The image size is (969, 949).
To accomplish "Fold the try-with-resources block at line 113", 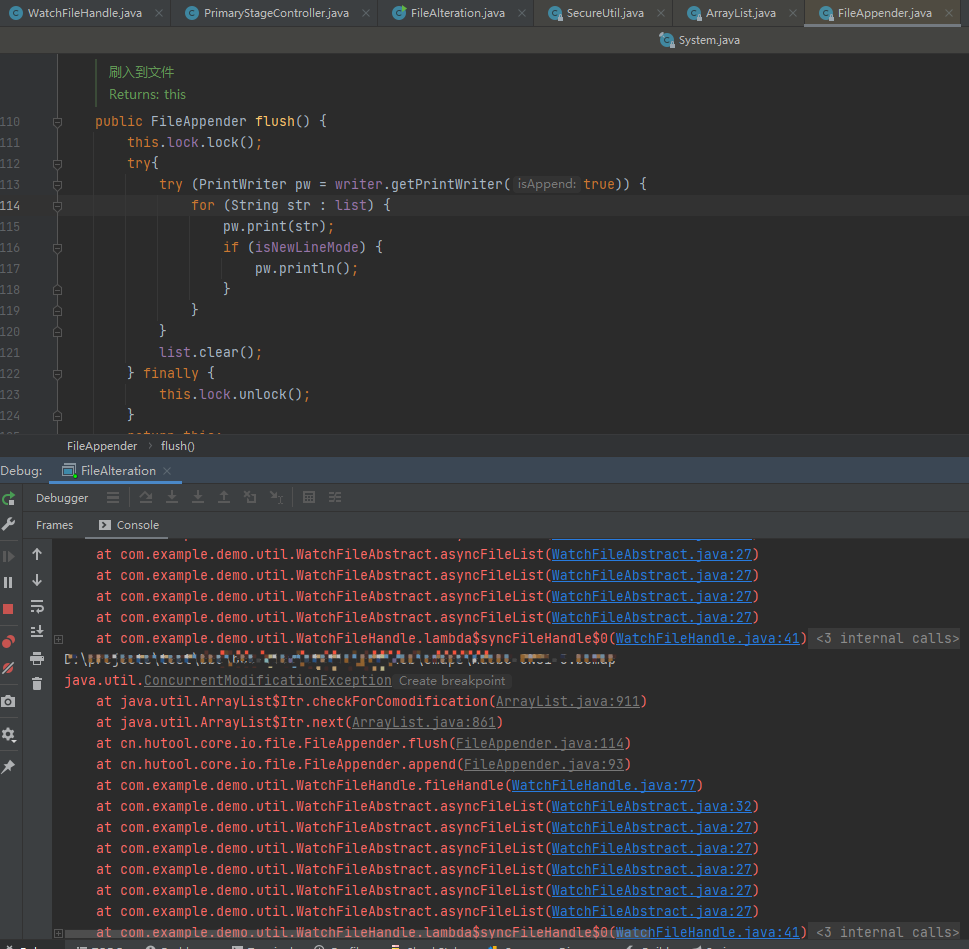I will pos(57,185).
